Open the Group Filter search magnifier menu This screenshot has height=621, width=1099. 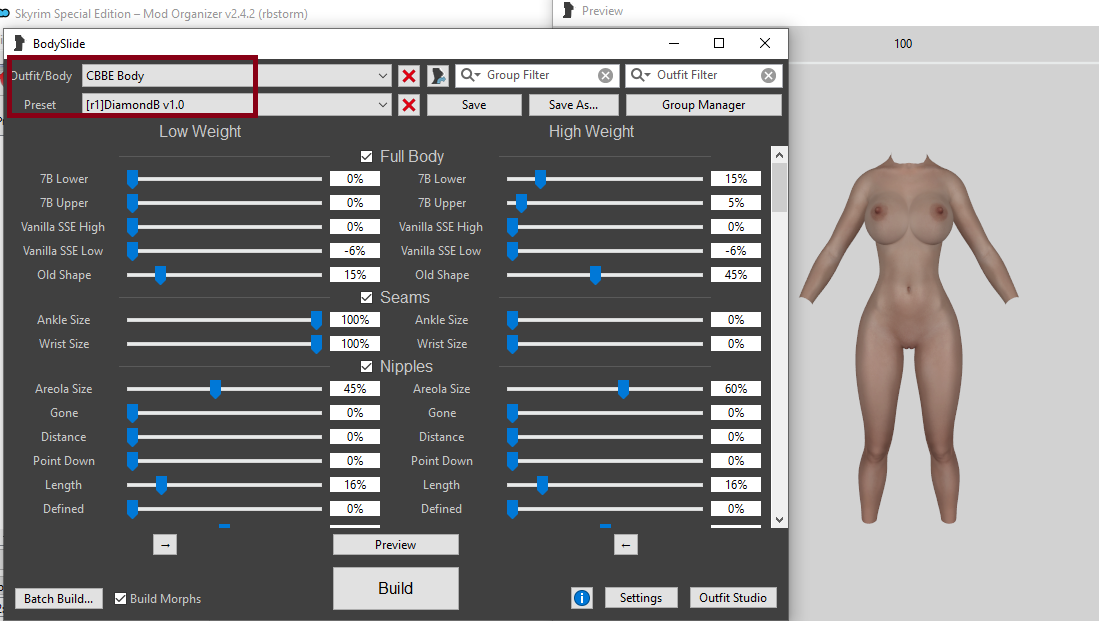click(470, 75)
